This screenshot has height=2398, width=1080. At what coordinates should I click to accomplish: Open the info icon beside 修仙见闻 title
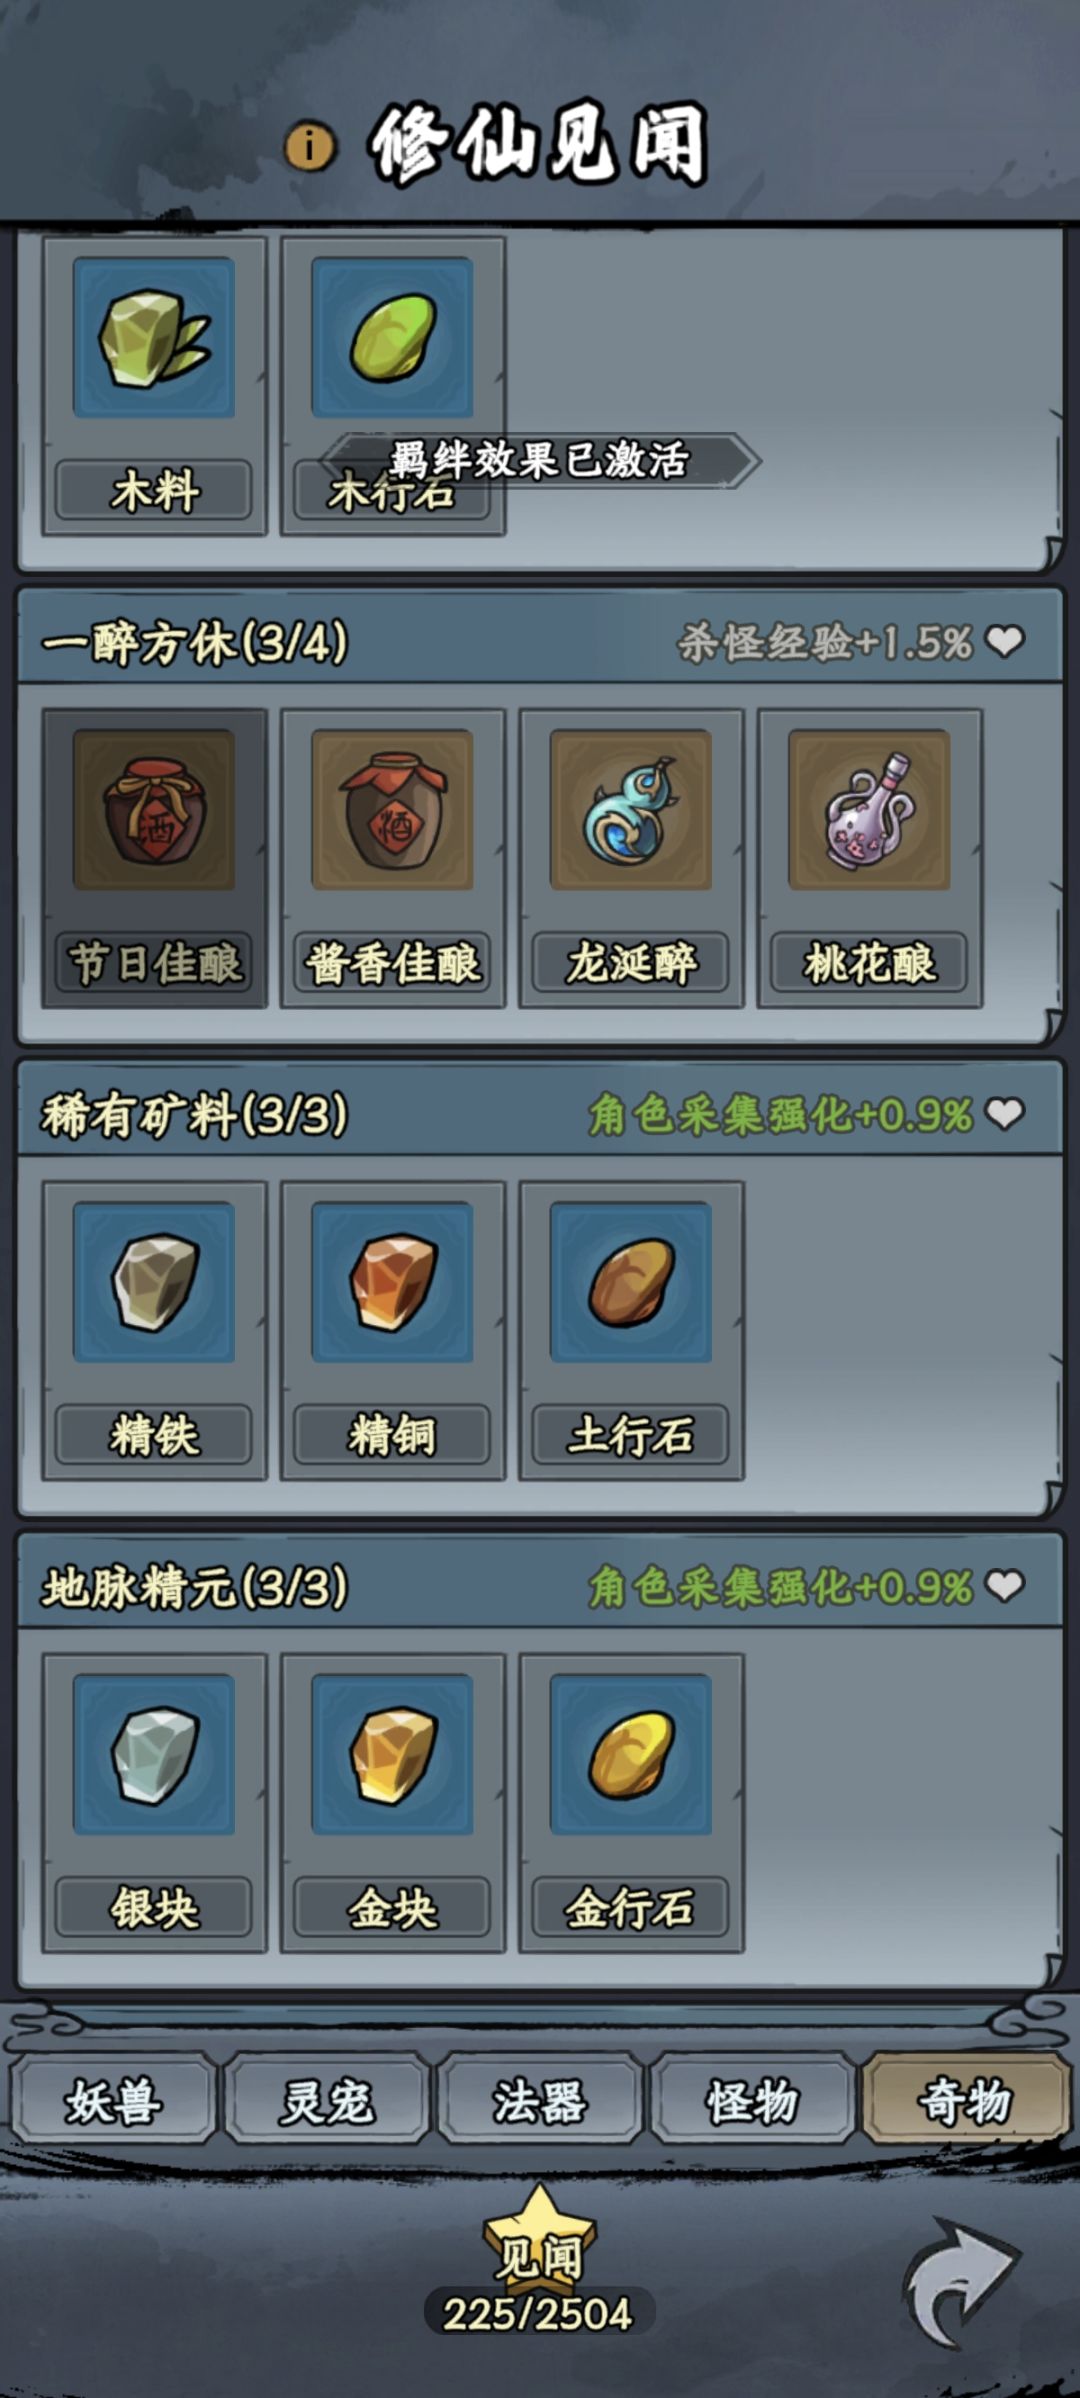coord(310,147)
